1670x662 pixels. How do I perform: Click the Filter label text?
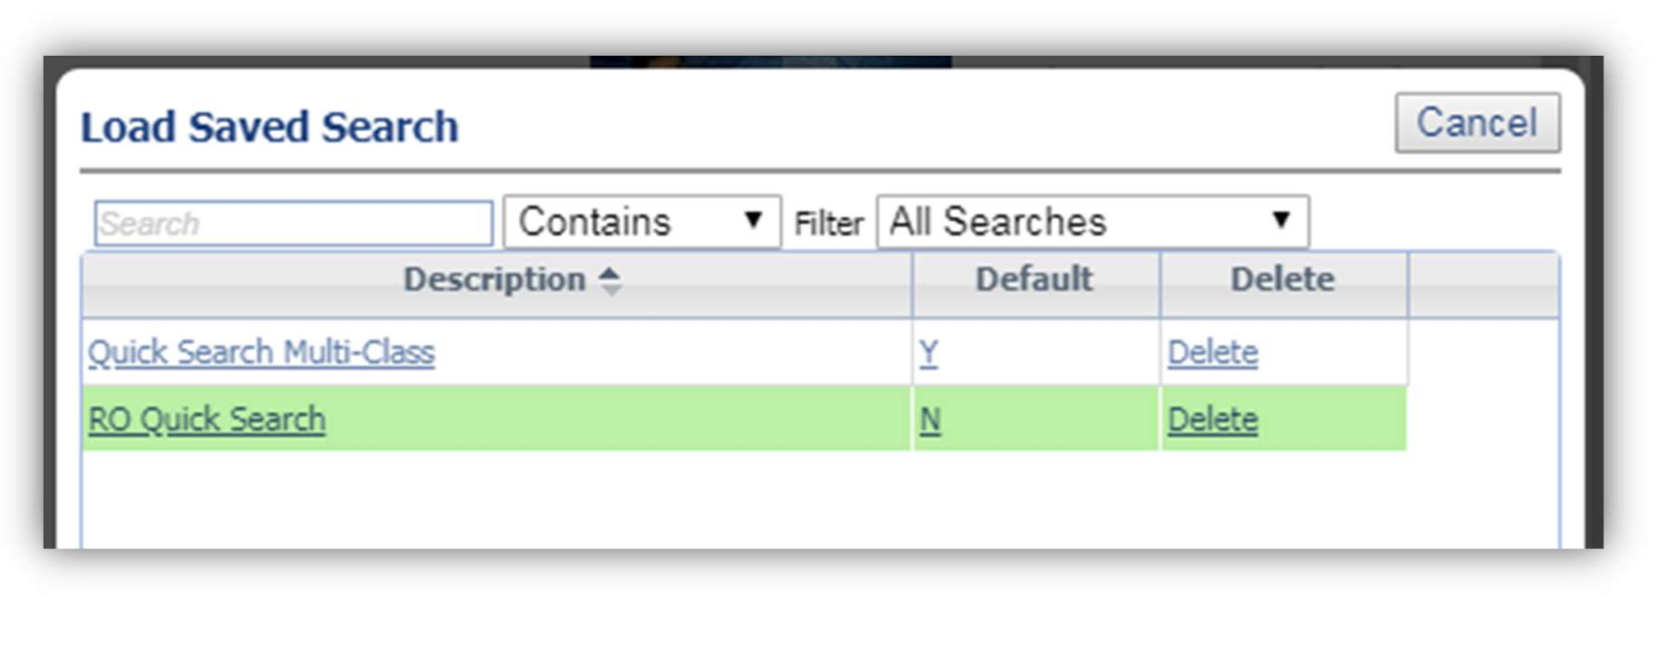(x=829, y=224)
